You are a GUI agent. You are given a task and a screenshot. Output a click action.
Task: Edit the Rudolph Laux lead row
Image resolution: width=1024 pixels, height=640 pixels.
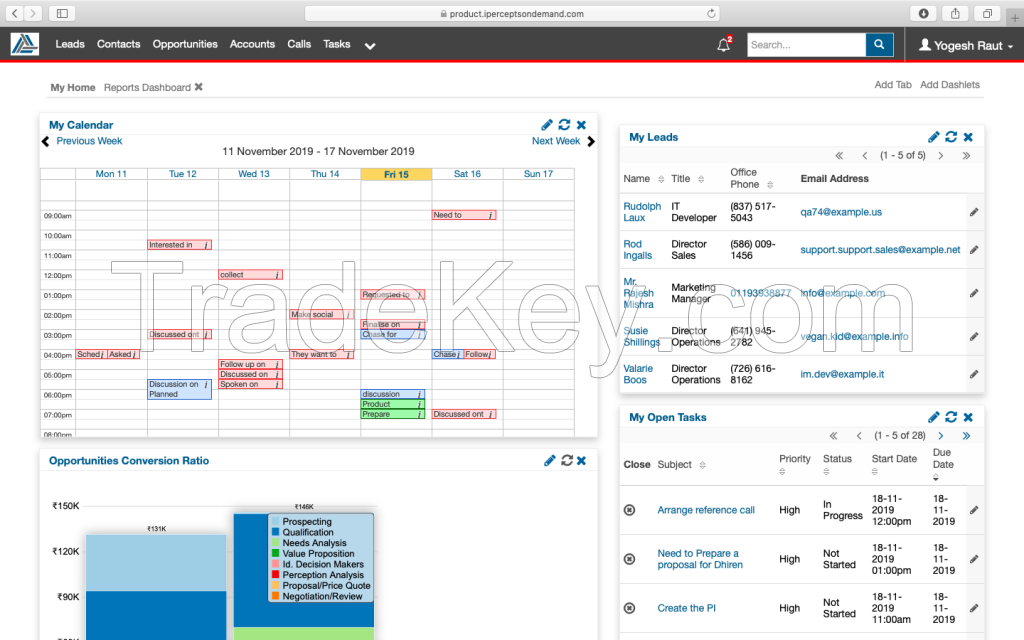(x=974, y=212)
